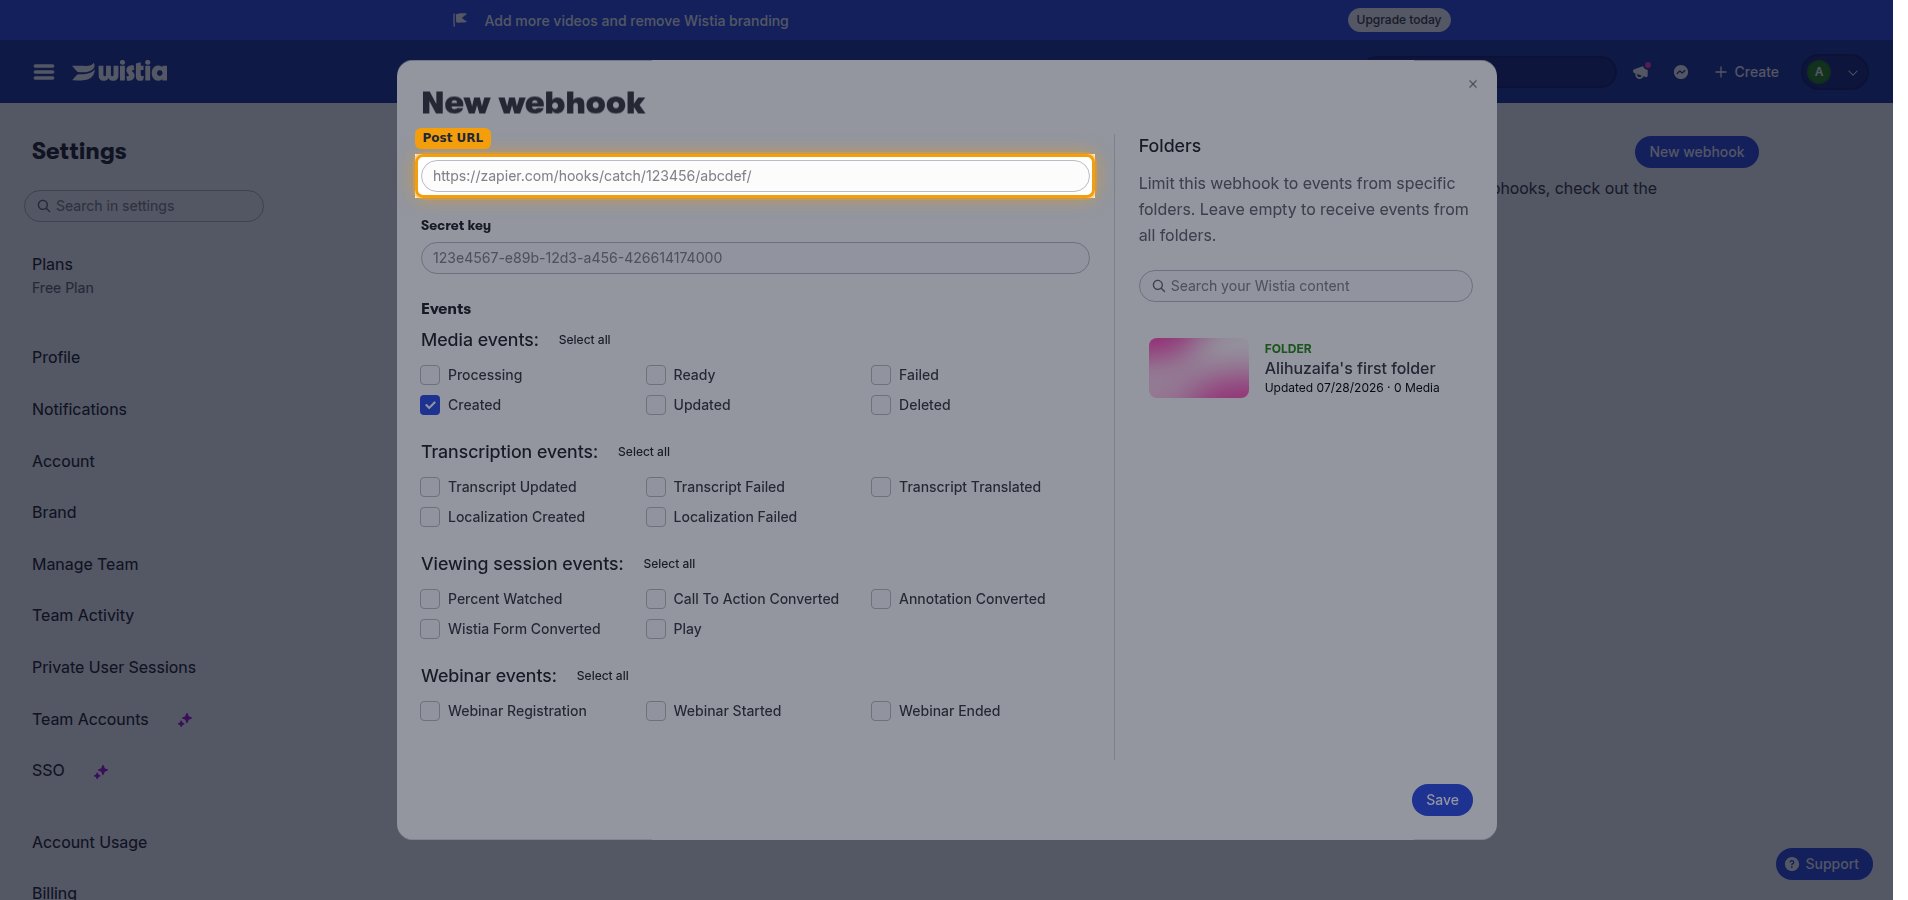Click Upgrade today button
The height and width of the screenshot is (900, 1908).
point(1399,20)
